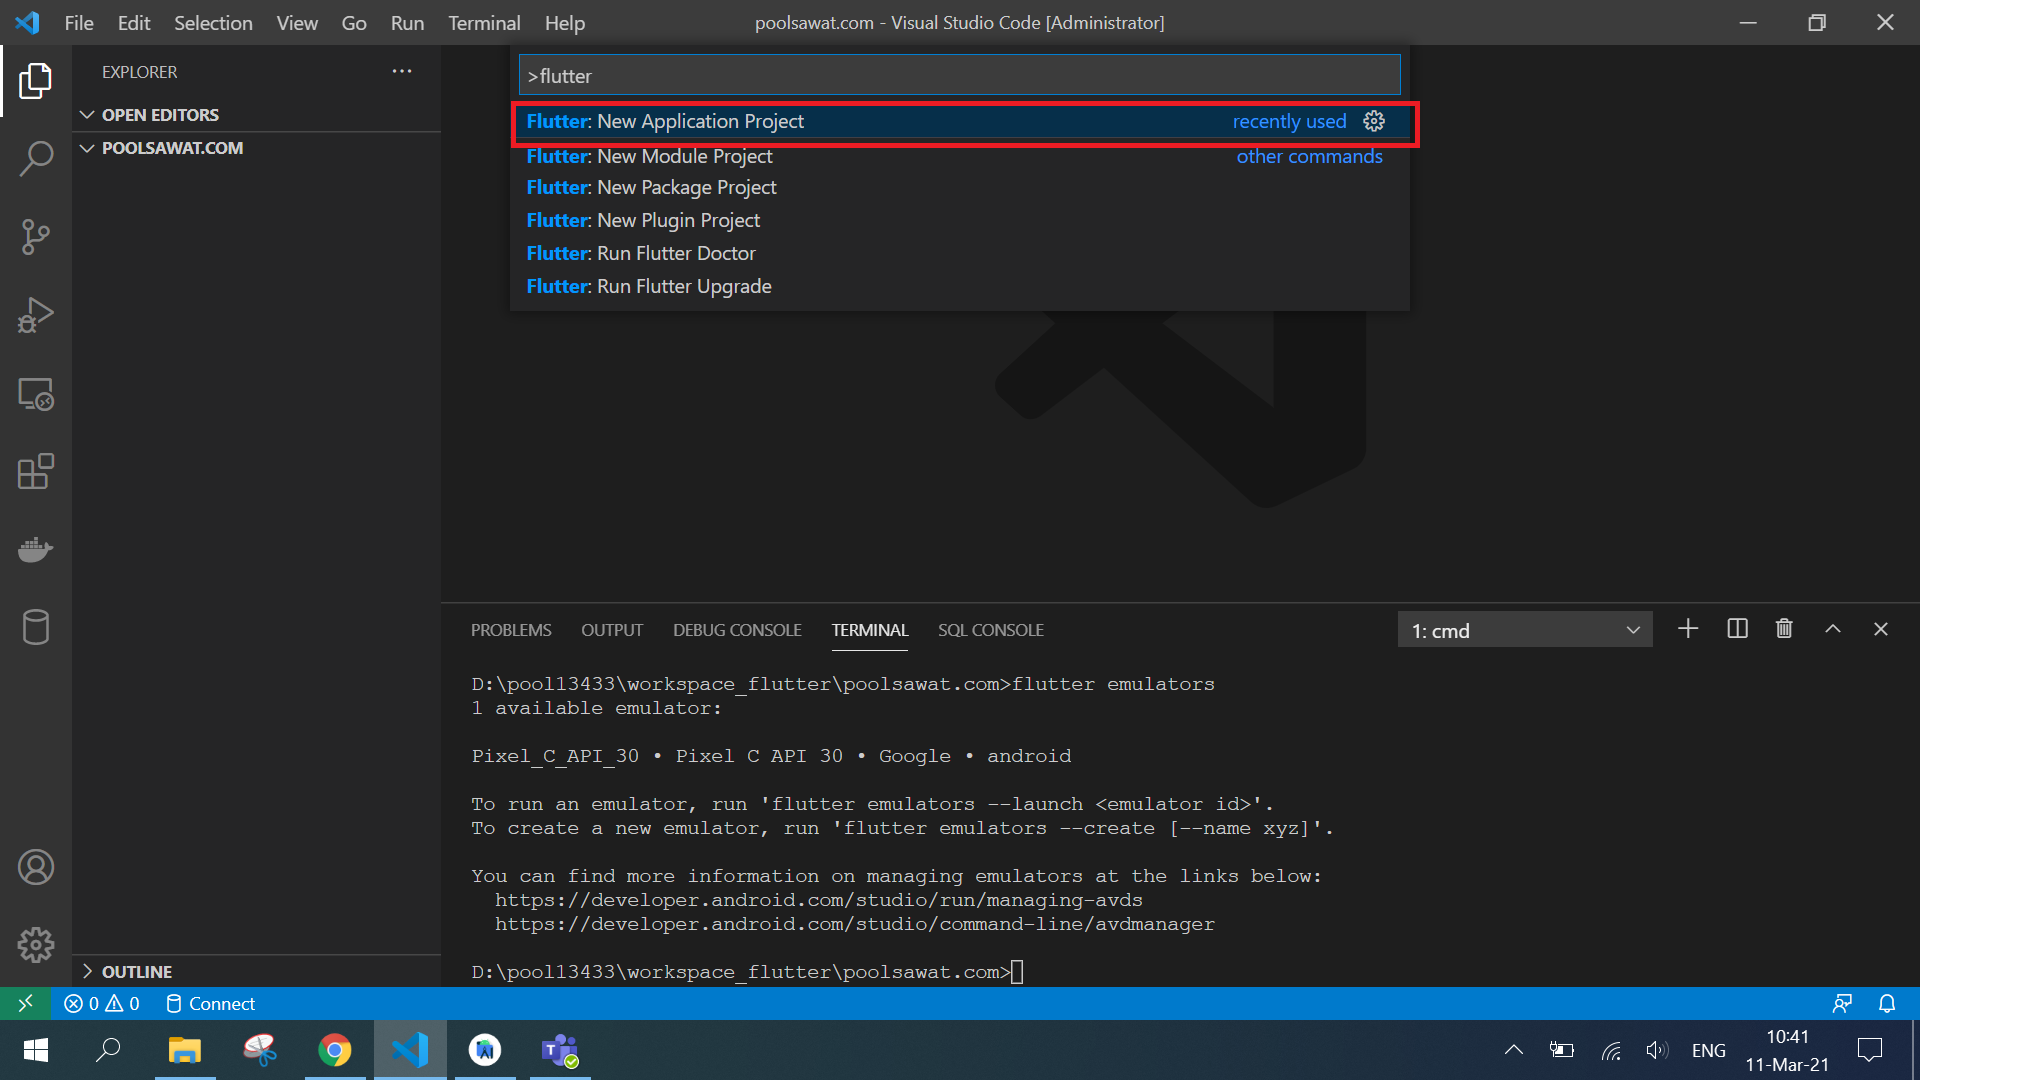The width and height of the screenshot is (2040, 1080).
Task: Select Flutter: New Application Project command
Action: point(960,121)
